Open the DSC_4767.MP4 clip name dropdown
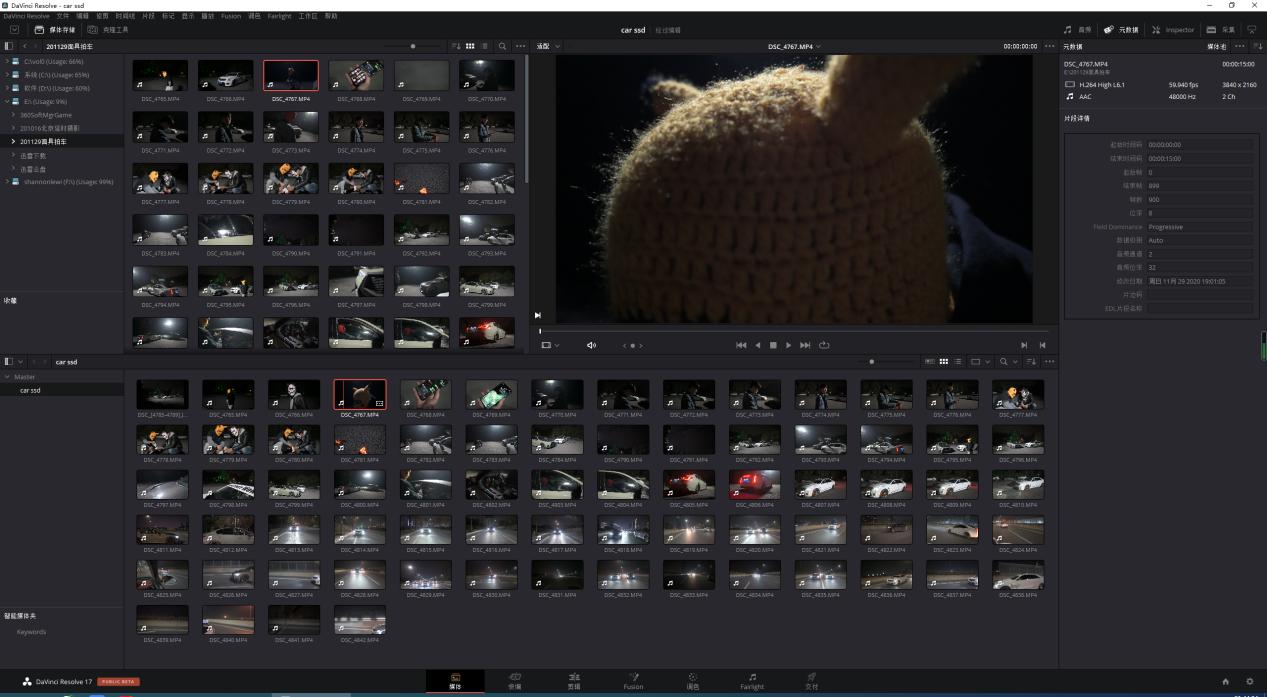Screen dimensions: 1267x697 point(795,46)
